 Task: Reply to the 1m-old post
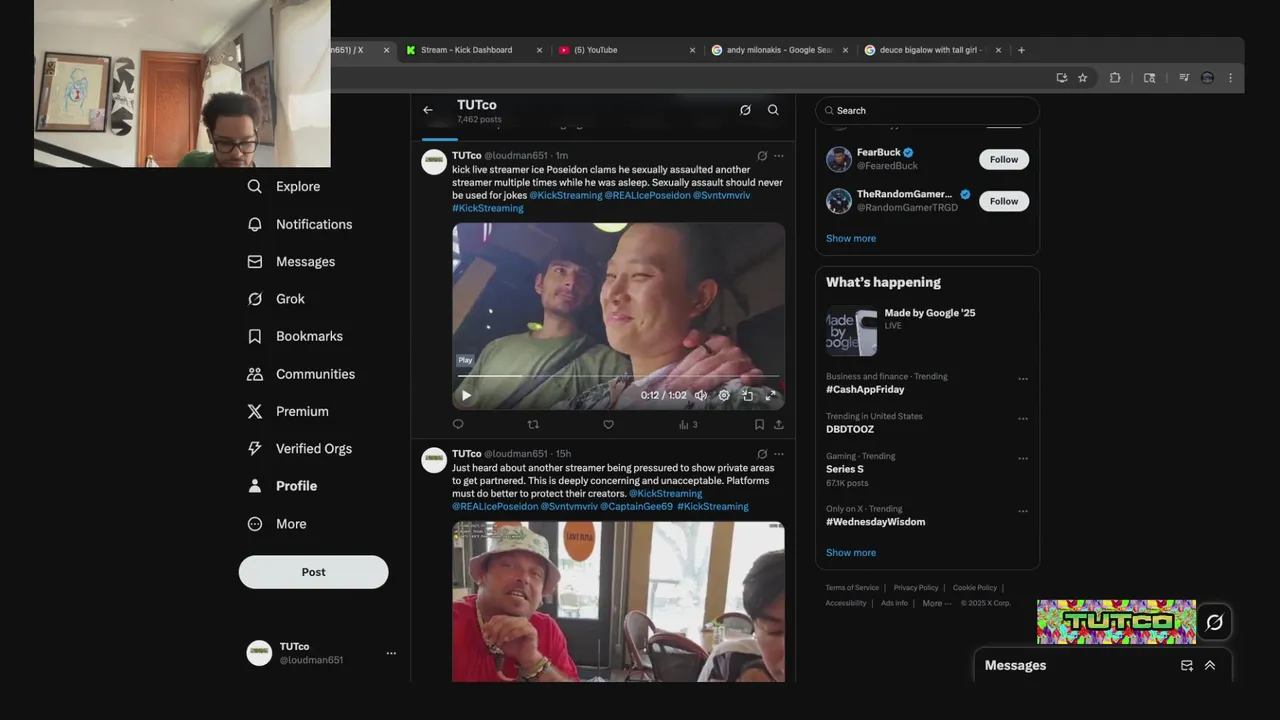pyautogui.click(x=458, y=424)
